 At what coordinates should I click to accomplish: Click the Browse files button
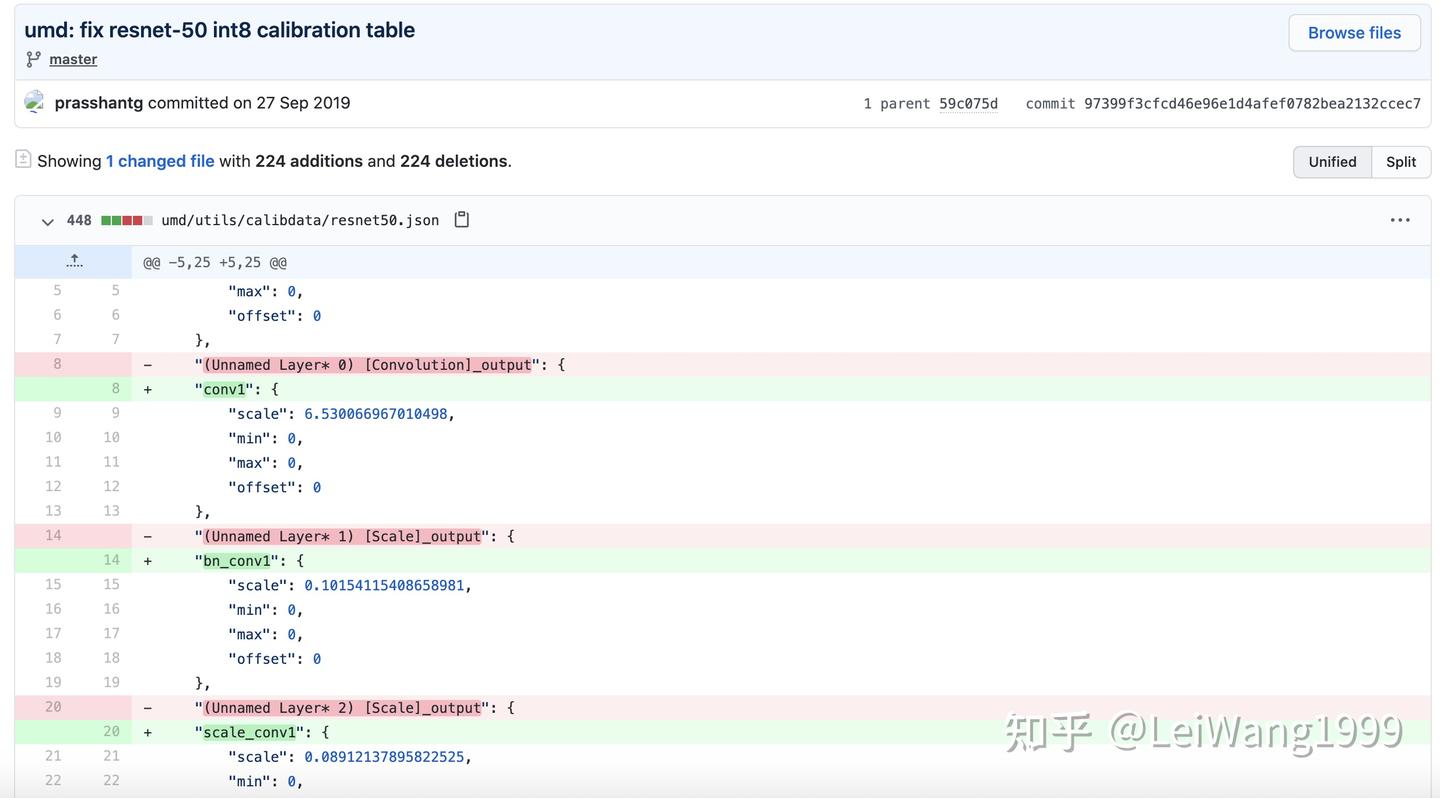1354,33
